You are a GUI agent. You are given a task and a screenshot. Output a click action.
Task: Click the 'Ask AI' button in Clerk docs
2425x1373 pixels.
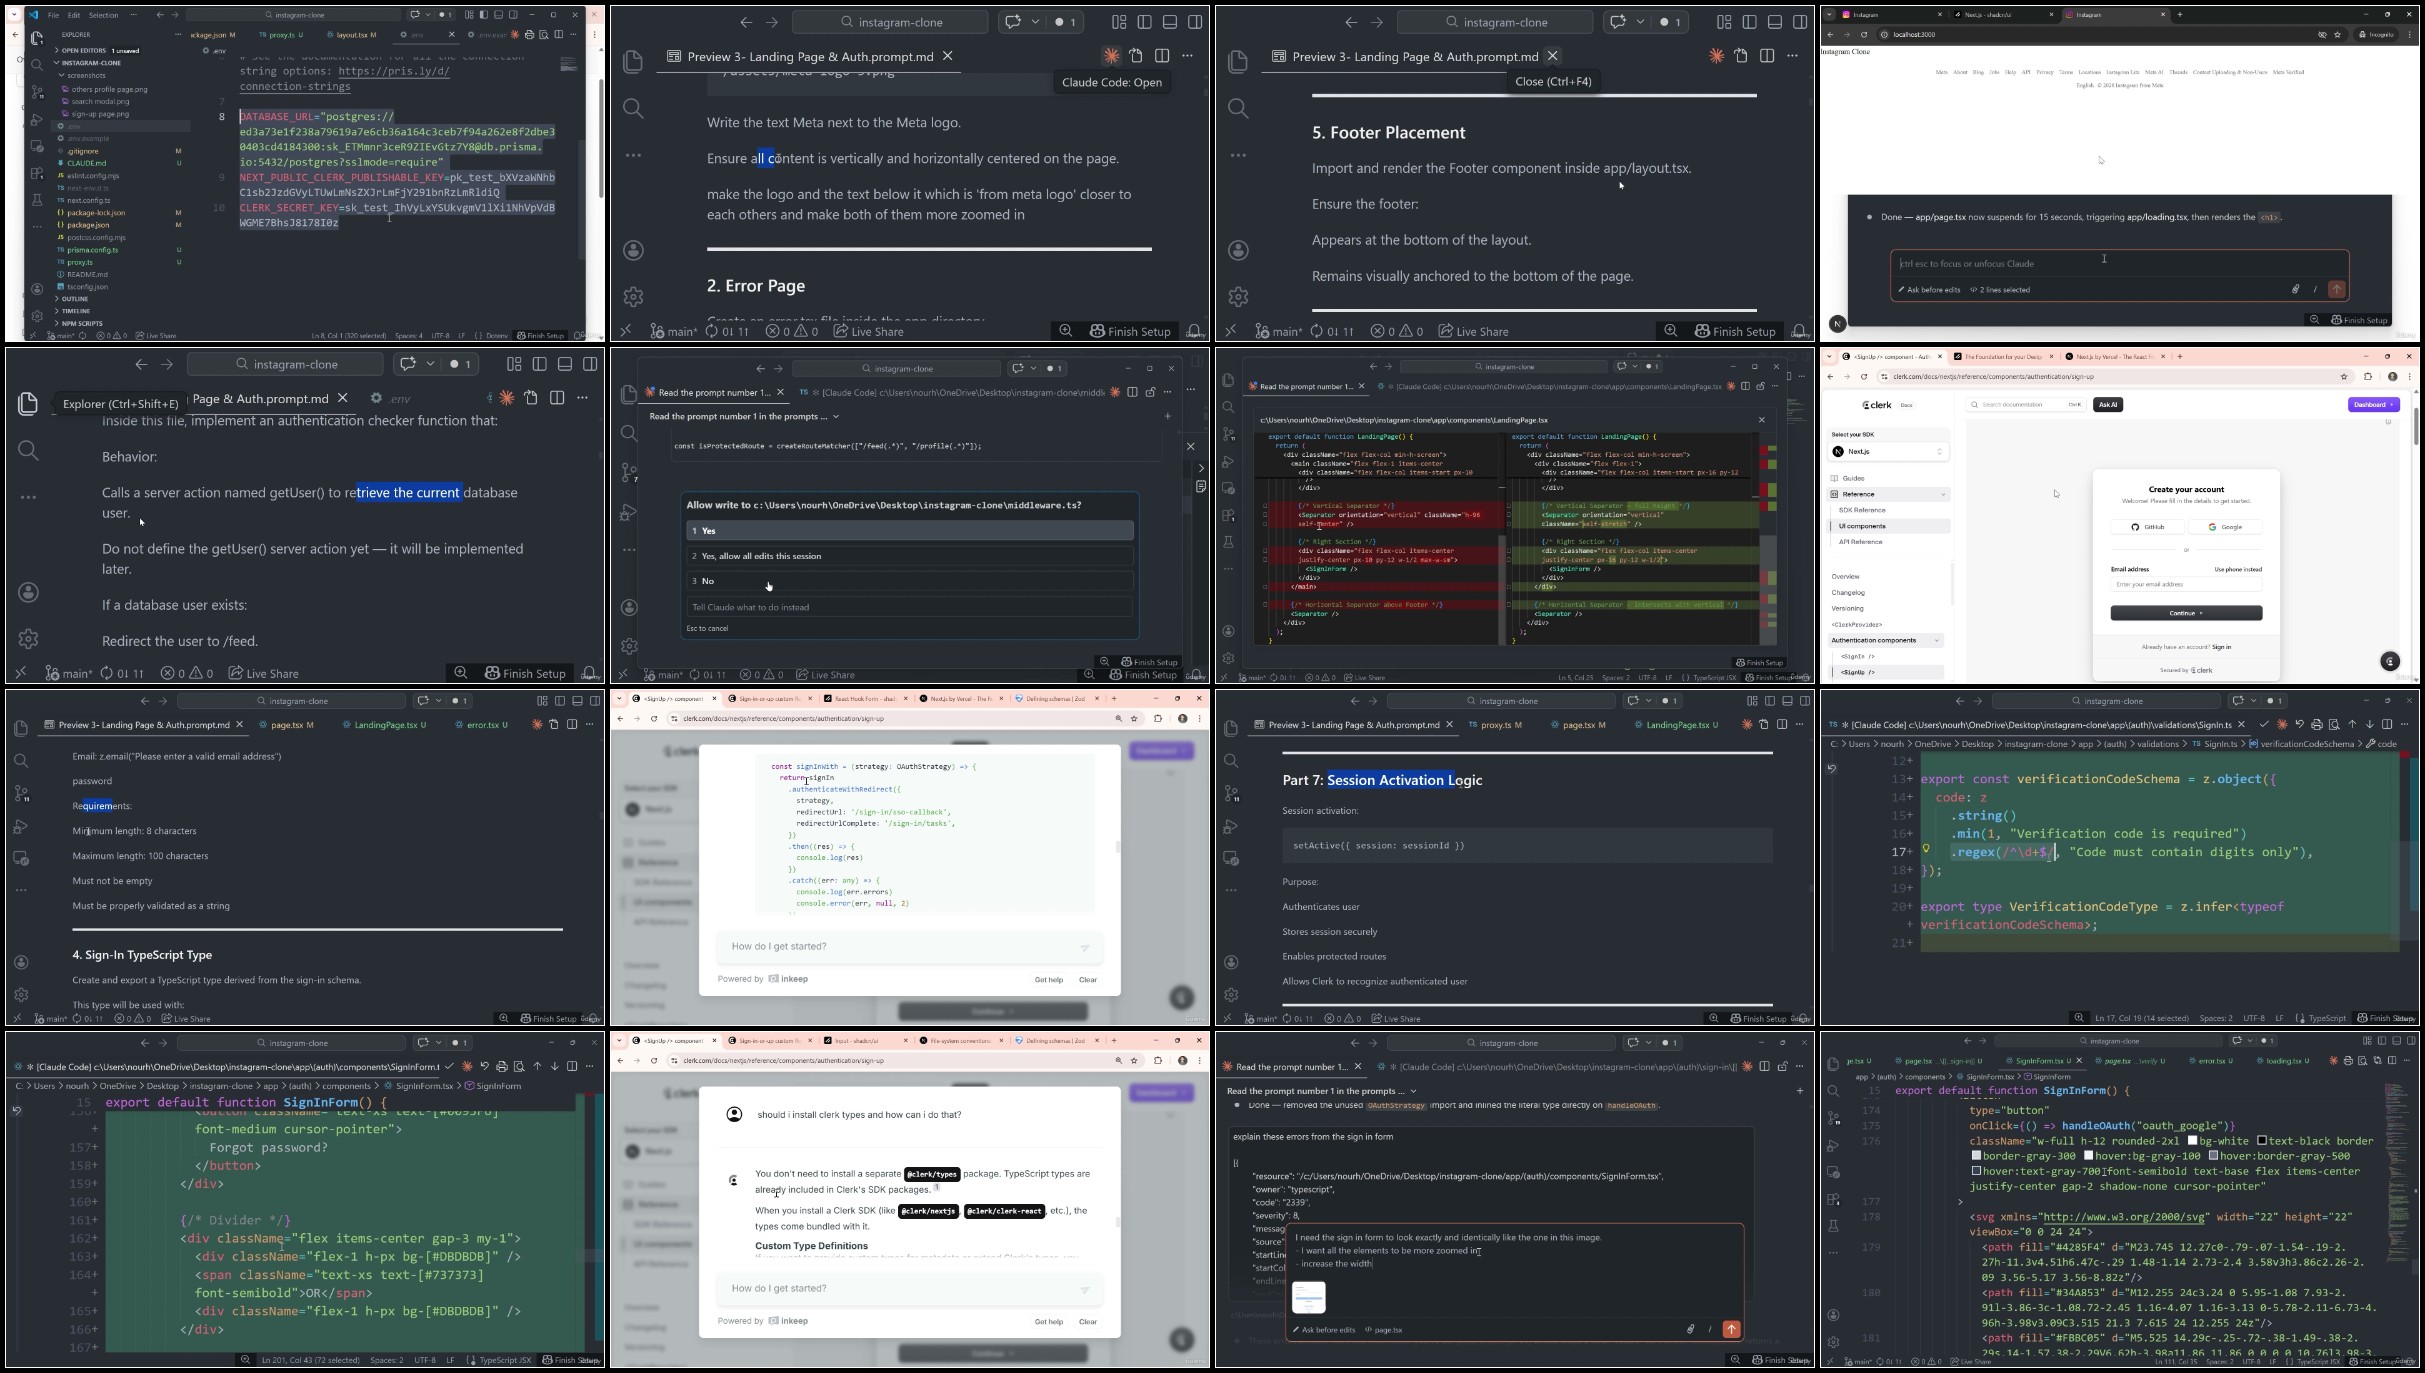point(2108,405)
